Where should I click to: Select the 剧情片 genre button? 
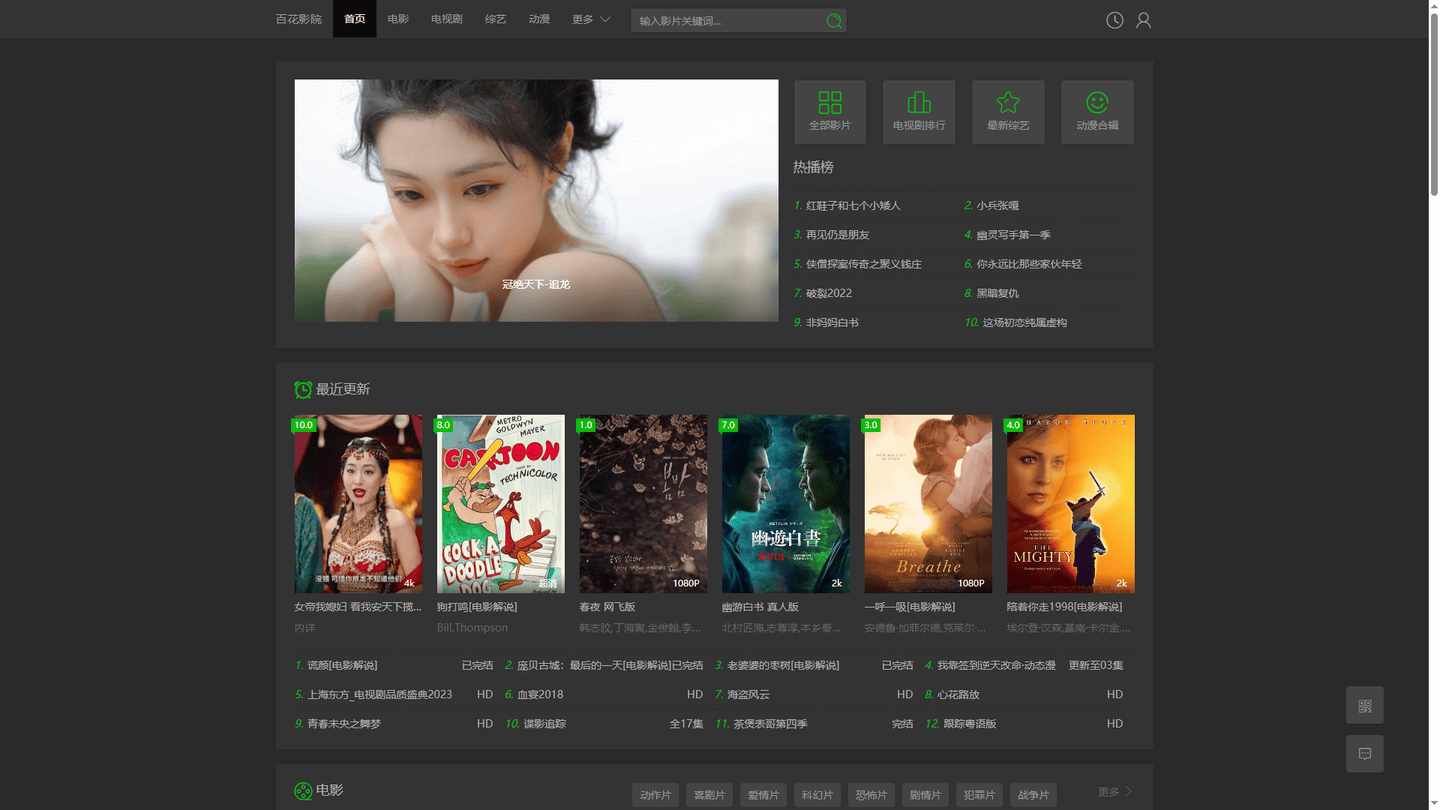tap(925, 795)
